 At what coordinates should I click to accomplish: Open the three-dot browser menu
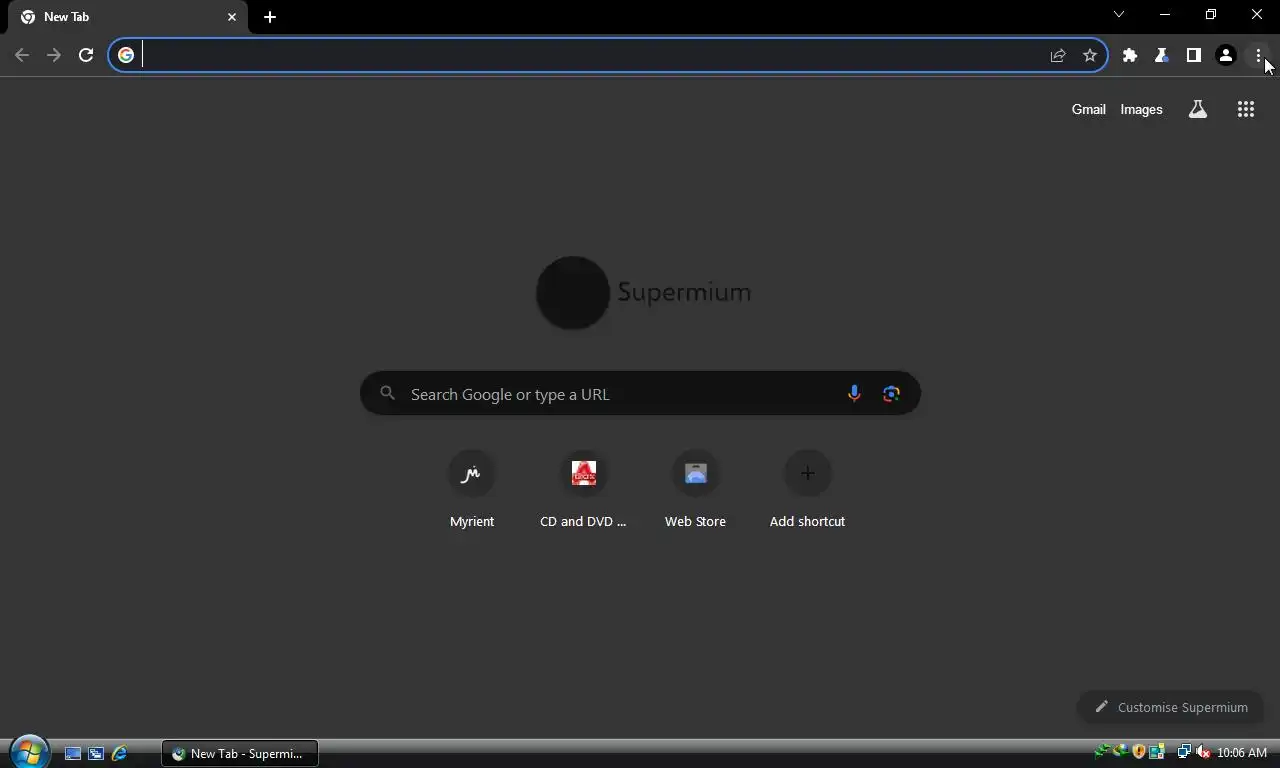[x=1258, y=55]
